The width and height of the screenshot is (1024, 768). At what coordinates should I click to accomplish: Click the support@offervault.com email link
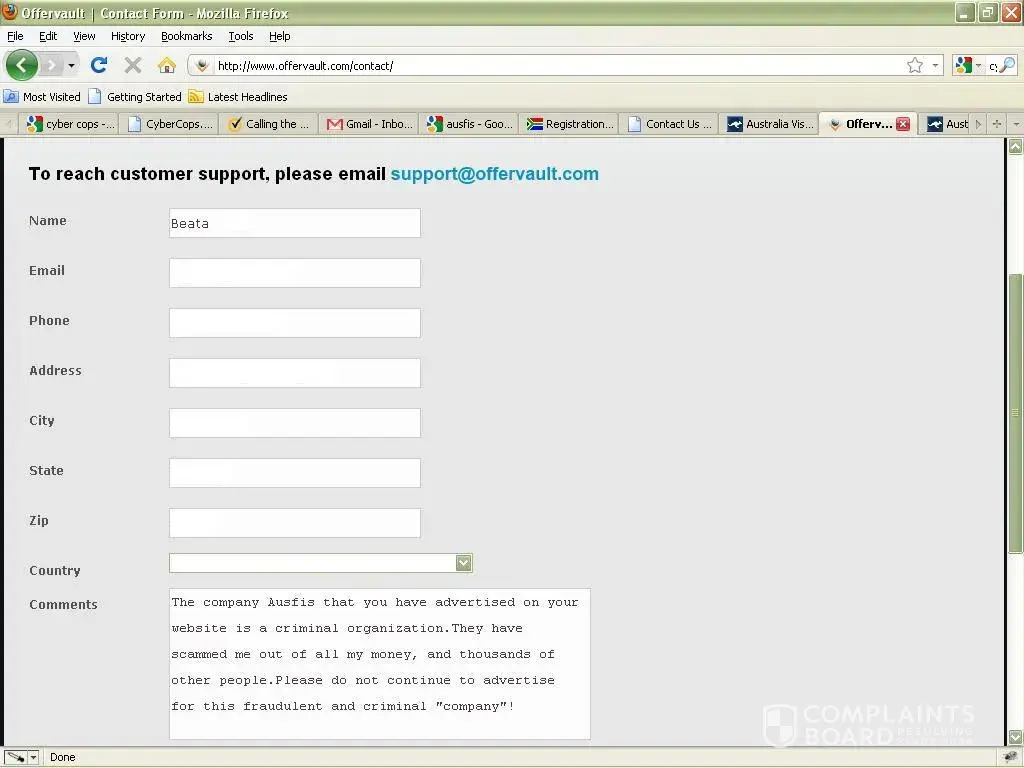click(x=494, y=174)
